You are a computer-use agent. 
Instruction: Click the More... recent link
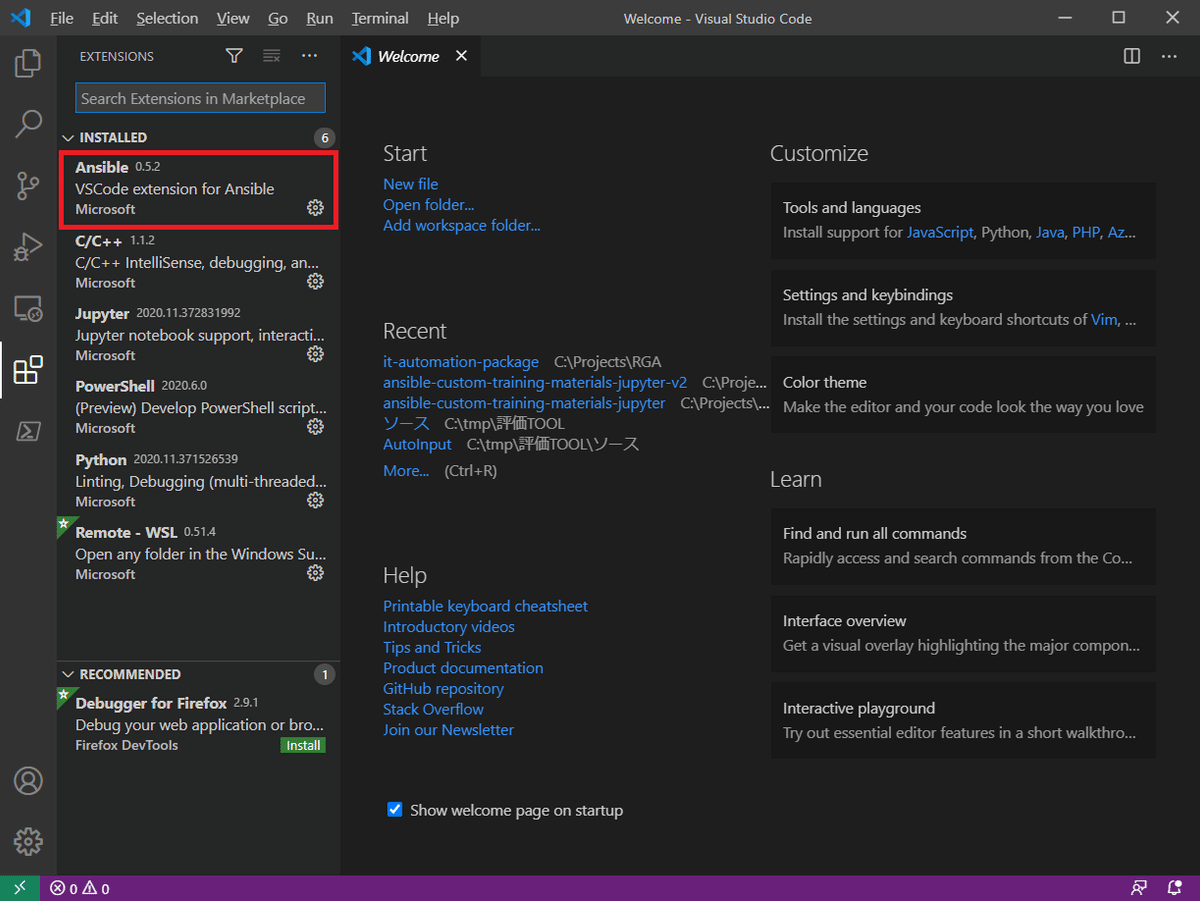tap(406, 471)
